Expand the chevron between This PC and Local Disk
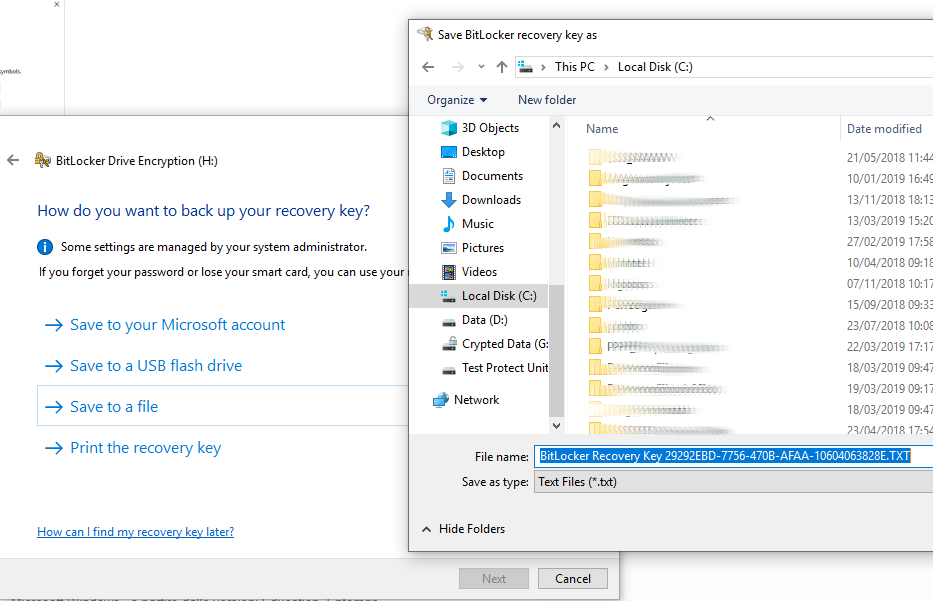Viewport: 933px width, 601px height. (x=606, y=67)
